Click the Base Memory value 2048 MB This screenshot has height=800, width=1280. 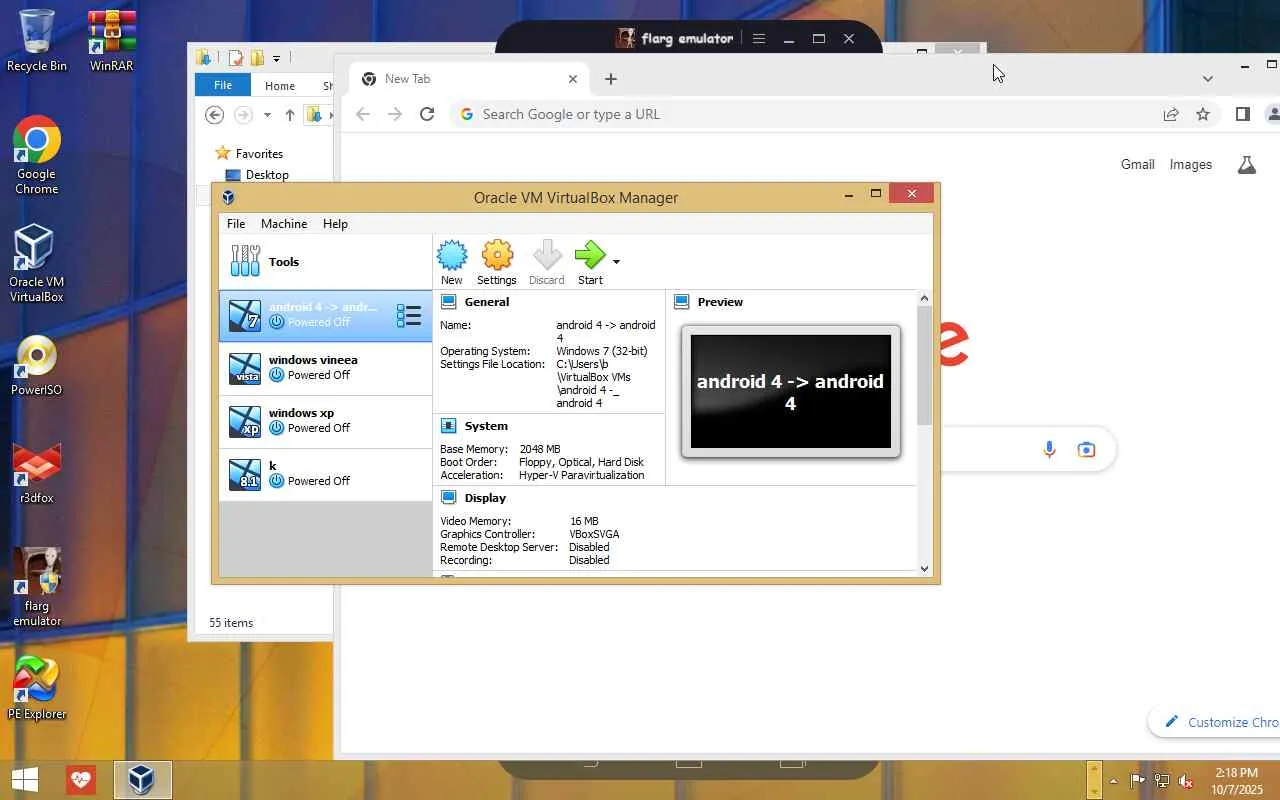[x=540, y=449]
